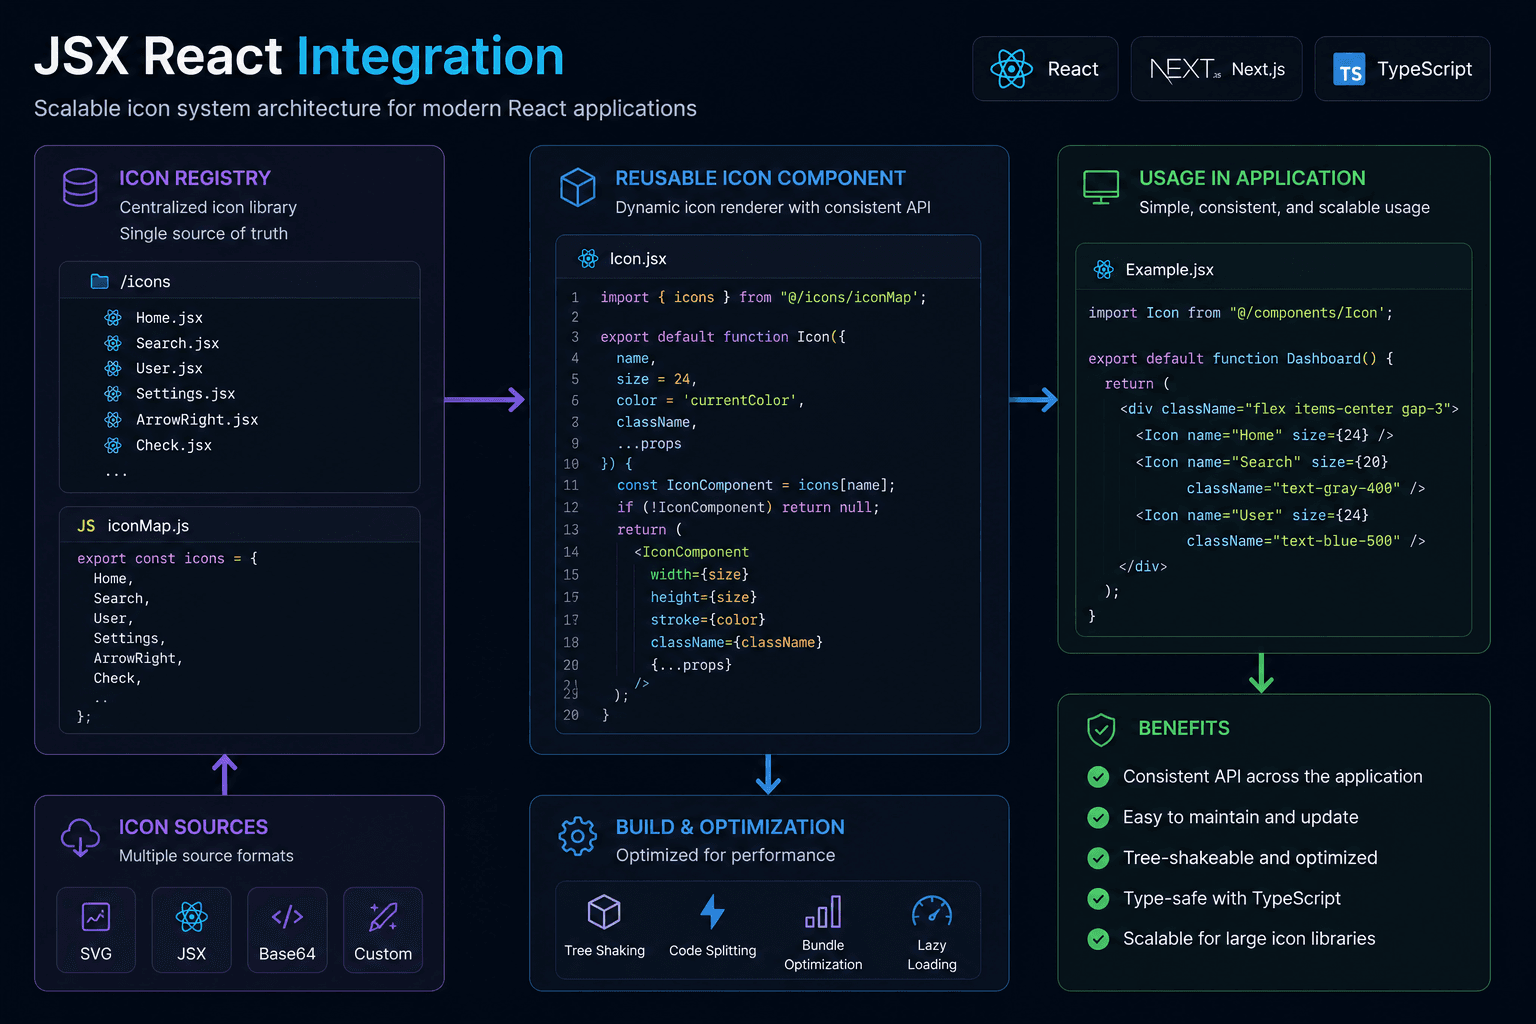
Task: Click the ICON SOURCES heading
Action: tap(193, 827)
